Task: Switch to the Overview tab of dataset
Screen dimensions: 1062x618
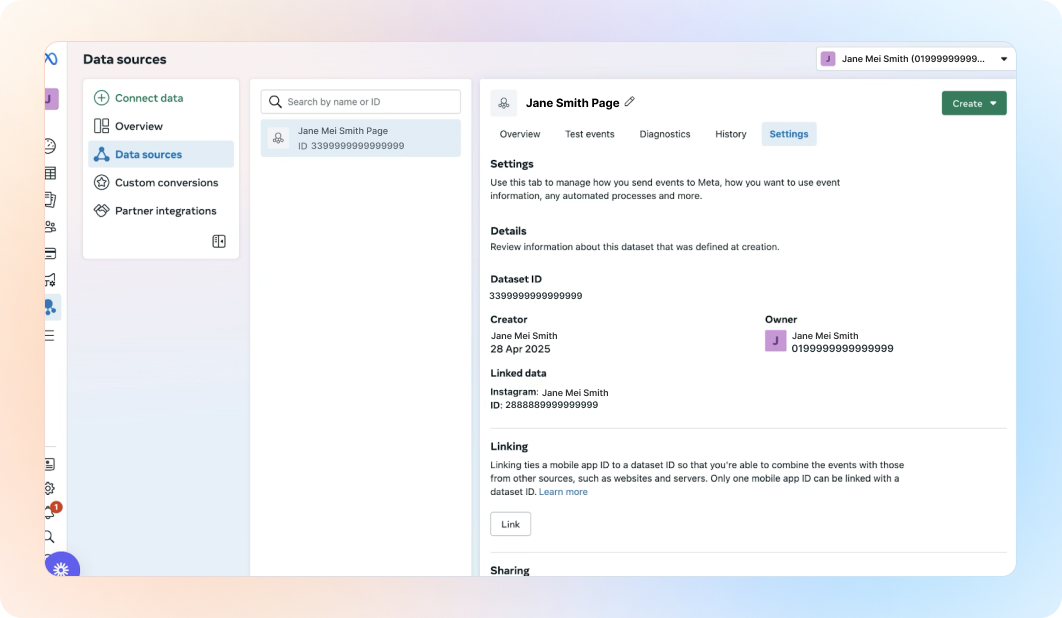Action: pos(520,134)
